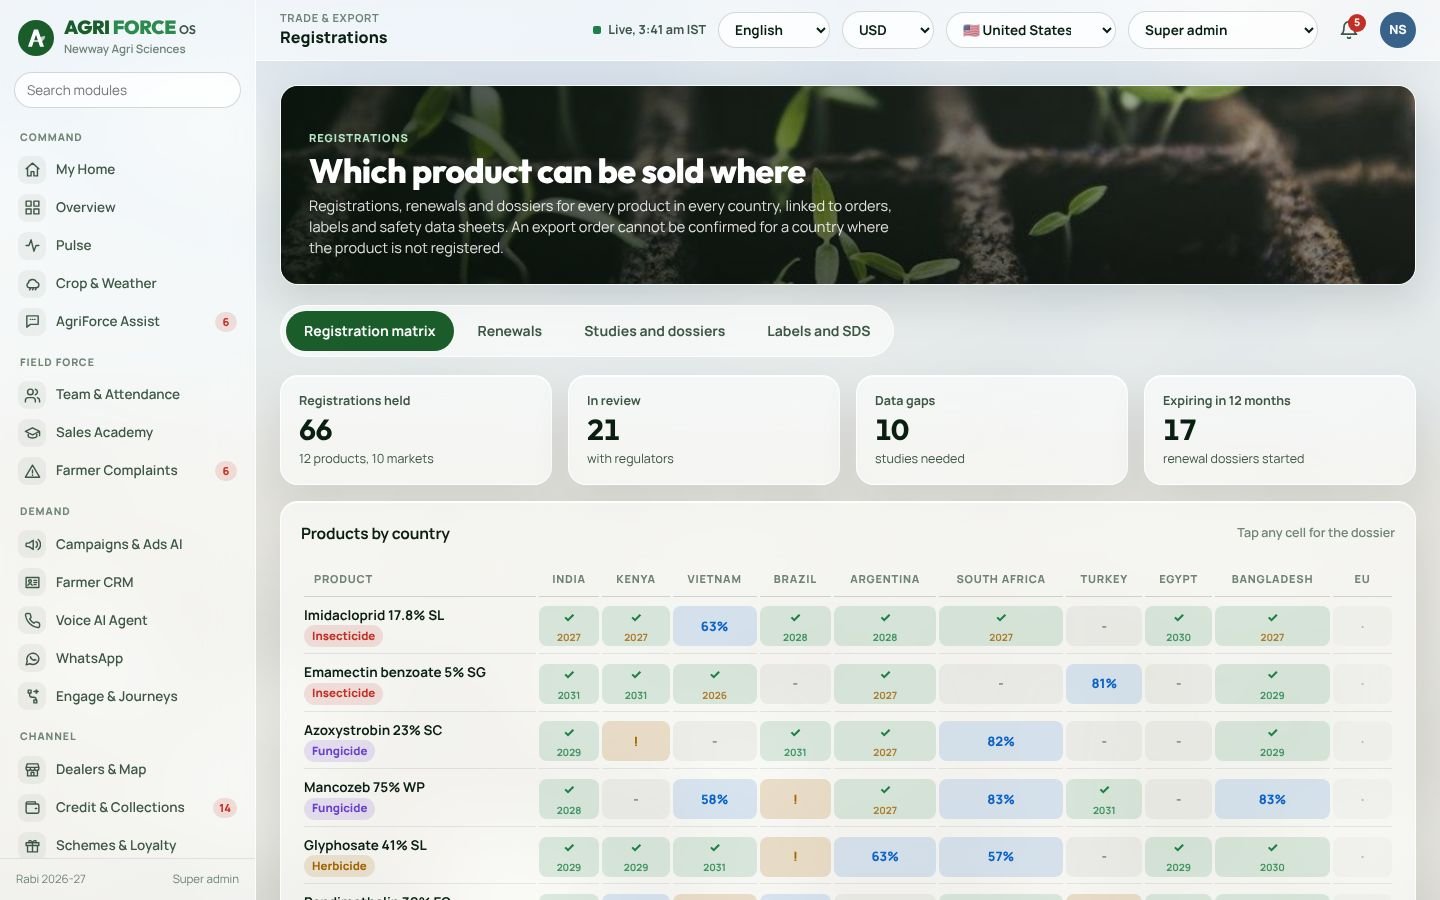
Task: Click the Data gaps card
Action: click(x=992, y=430)
